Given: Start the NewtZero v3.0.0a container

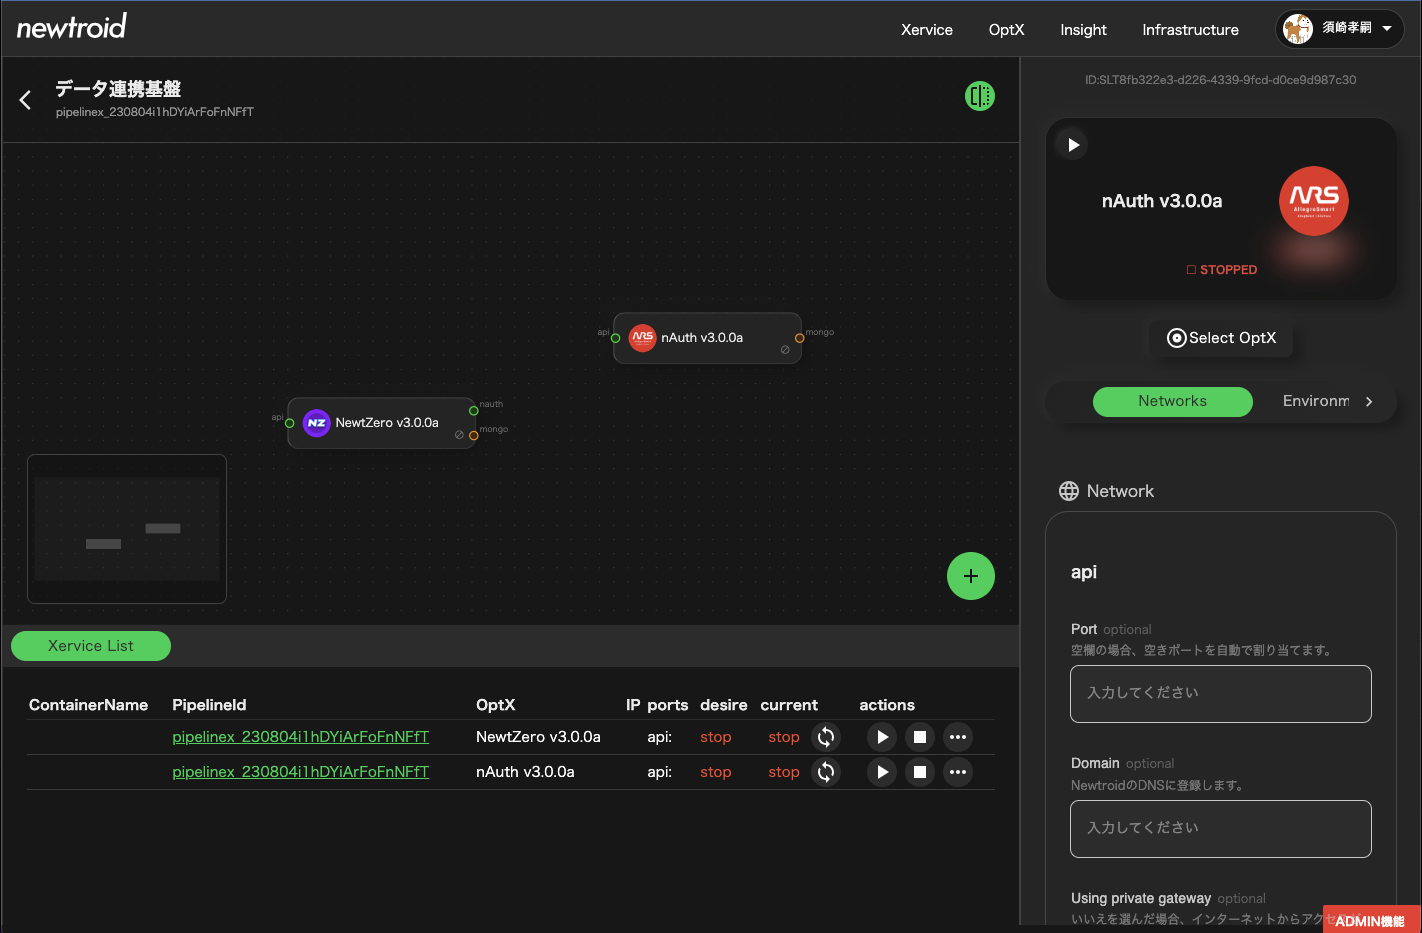Looking at the screenshot, I should click(882, 737).
